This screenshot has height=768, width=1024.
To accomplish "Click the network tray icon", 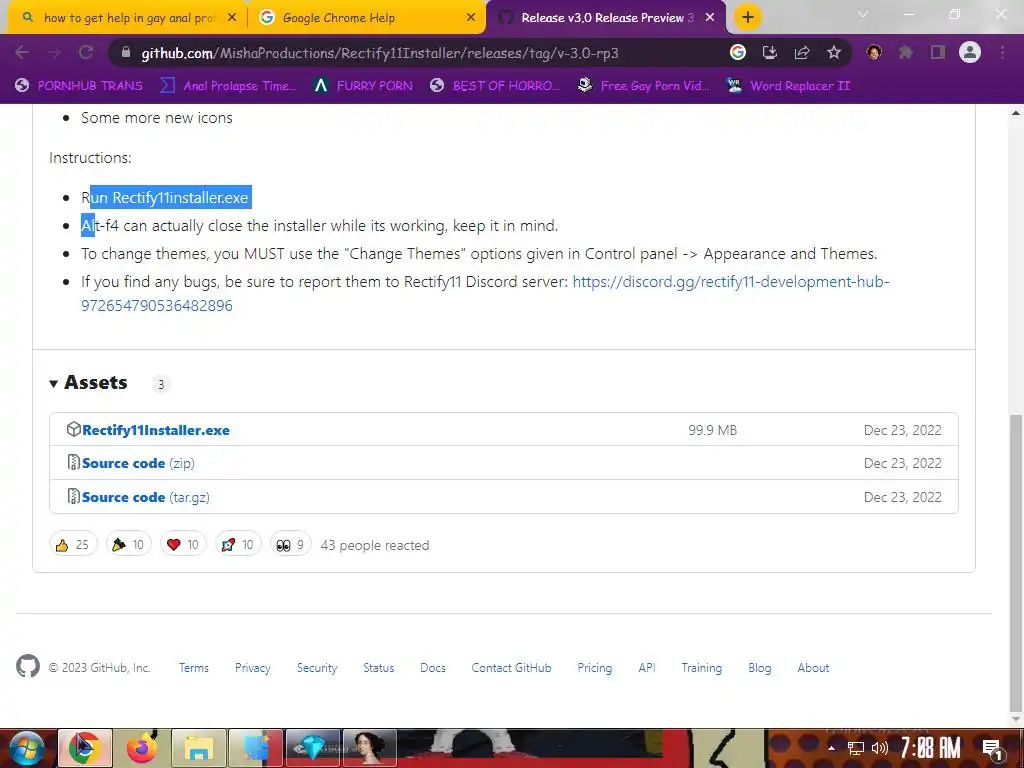I will pyautogui.click(x=856, y=748).
